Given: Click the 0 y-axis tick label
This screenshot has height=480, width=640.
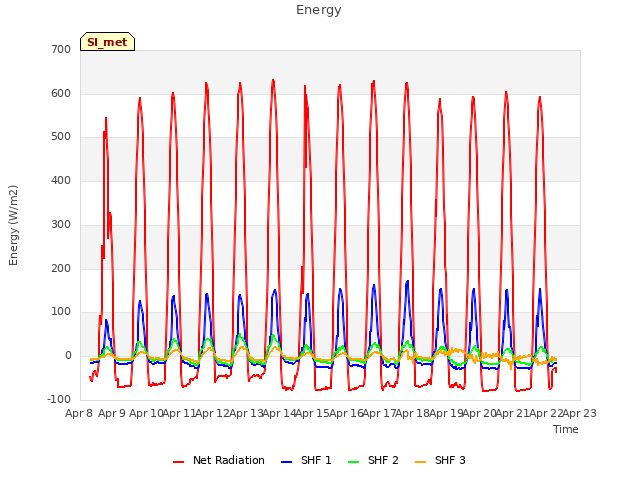Looking at the screenshot, I should 68,356.
